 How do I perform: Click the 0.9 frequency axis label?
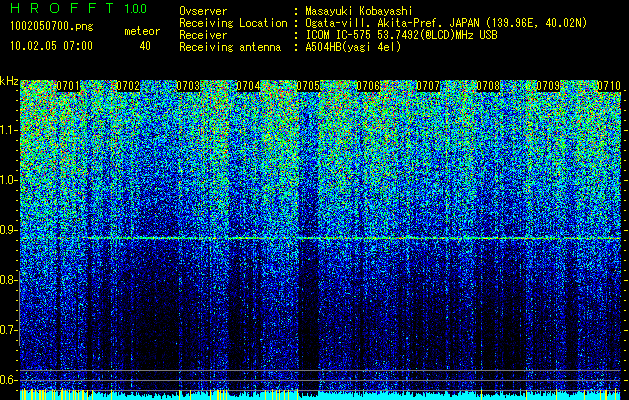tap(9, 230)
